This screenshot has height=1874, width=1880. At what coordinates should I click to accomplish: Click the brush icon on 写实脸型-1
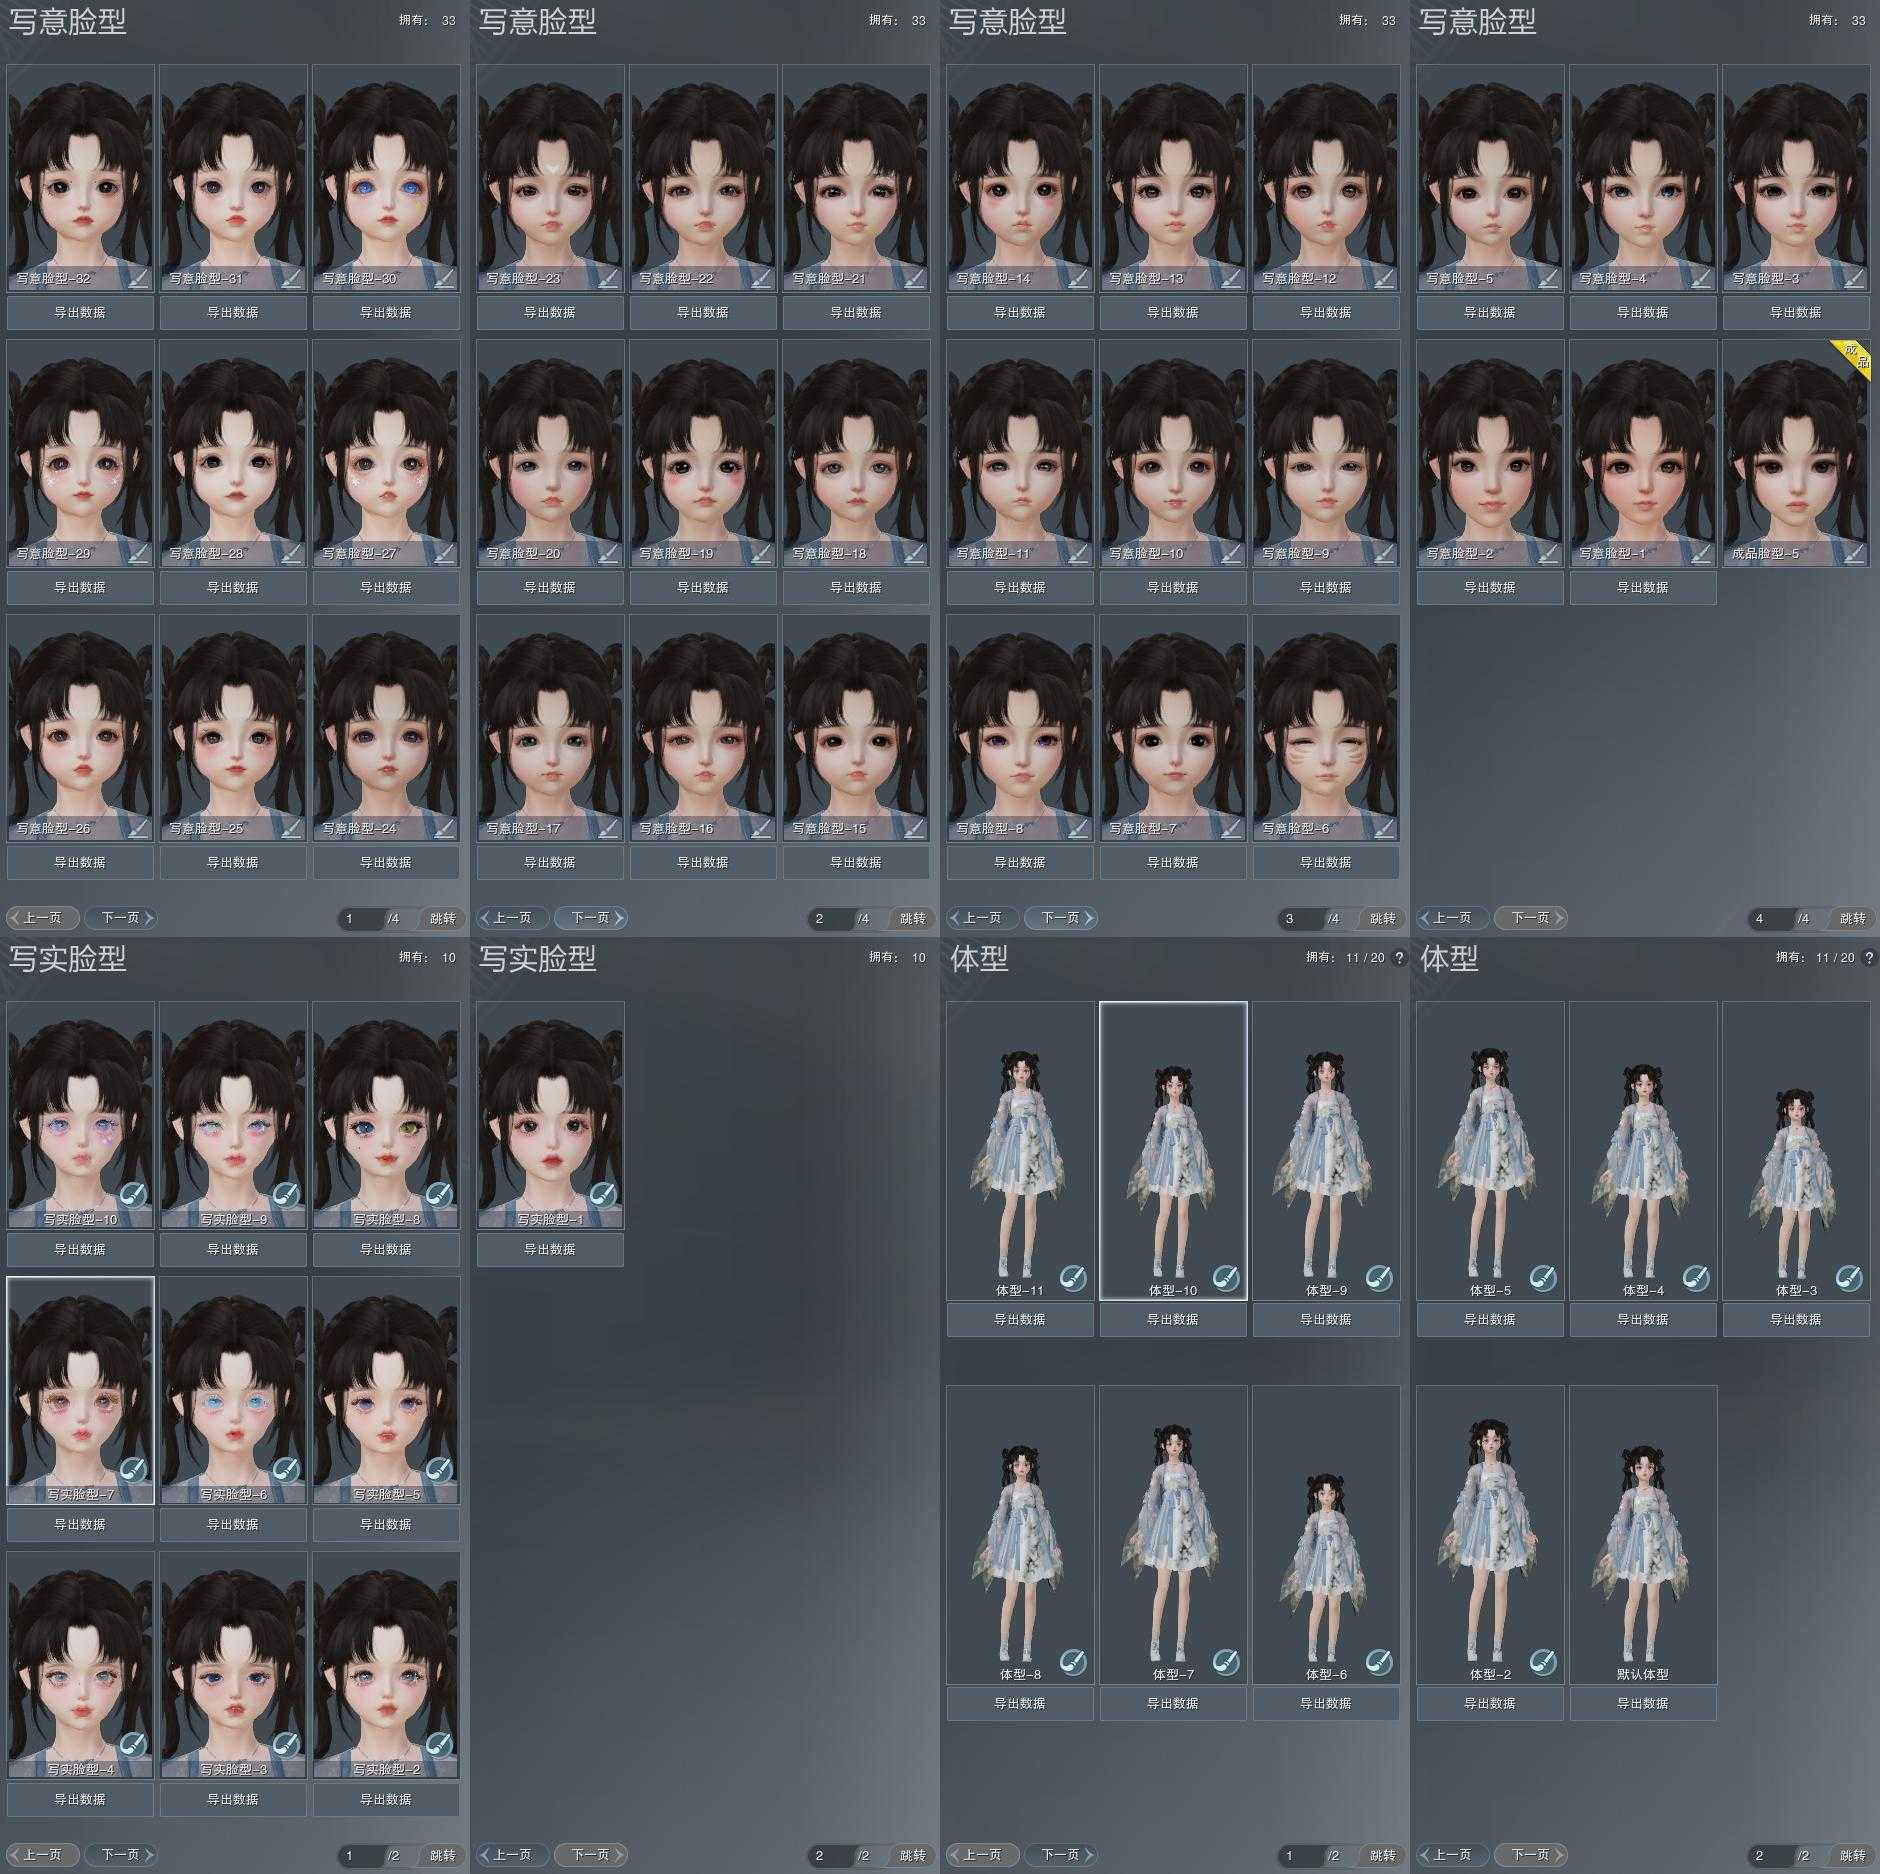tap(603, 1194)
